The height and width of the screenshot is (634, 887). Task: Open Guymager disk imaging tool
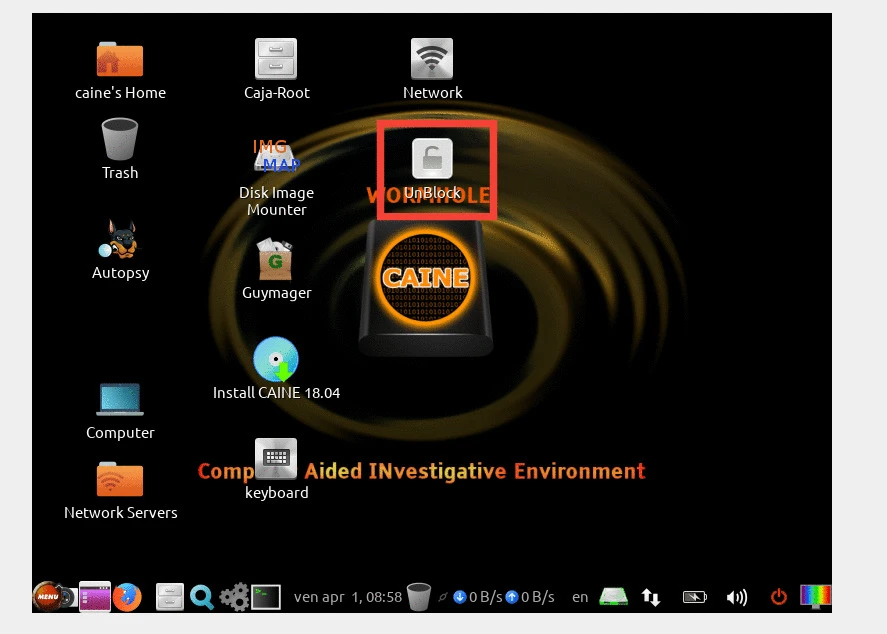[276, 261]
